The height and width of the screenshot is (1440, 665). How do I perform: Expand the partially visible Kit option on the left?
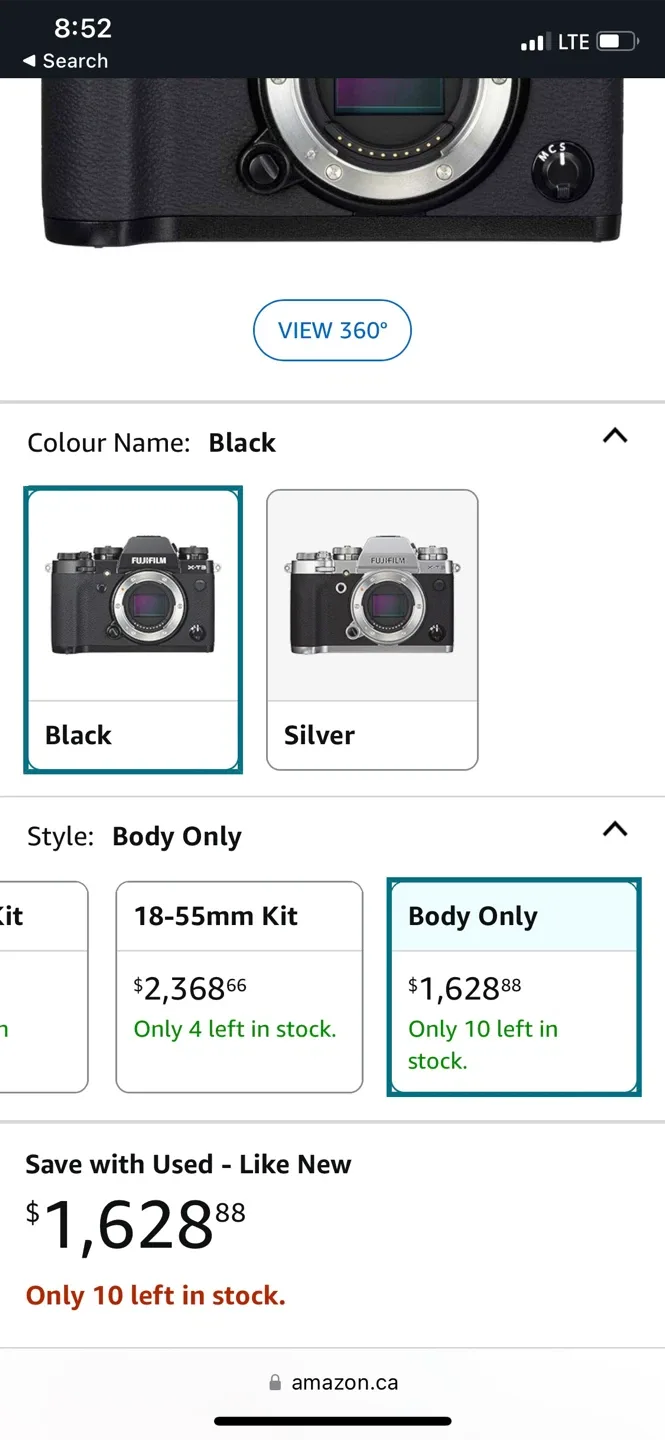click(40, 985)
